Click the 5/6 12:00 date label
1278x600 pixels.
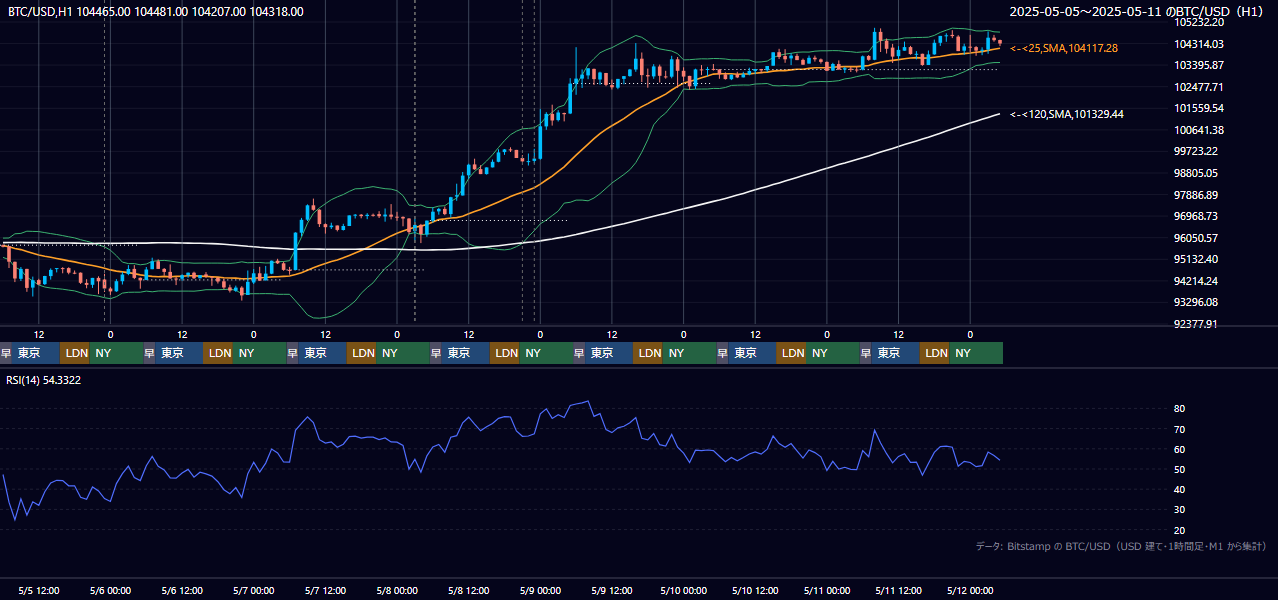pyautogui.click(x=183, y=590)
